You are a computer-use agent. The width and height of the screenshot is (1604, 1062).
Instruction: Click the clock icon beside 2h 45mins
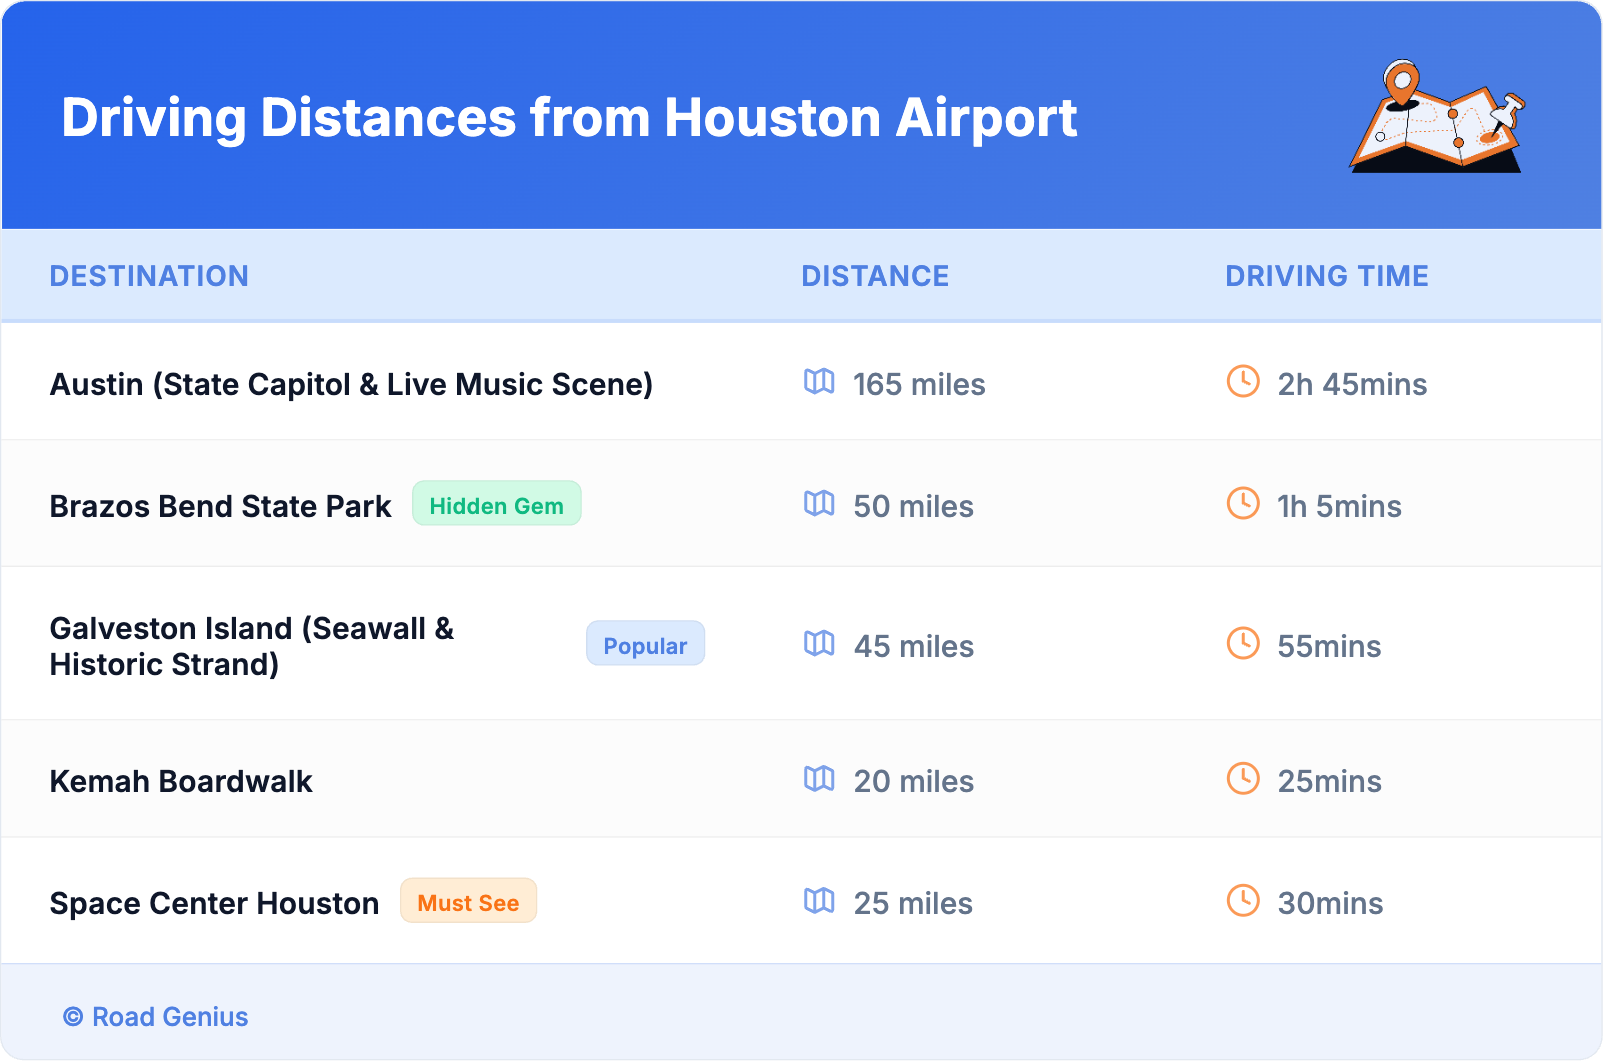(x=1243, y=382)
